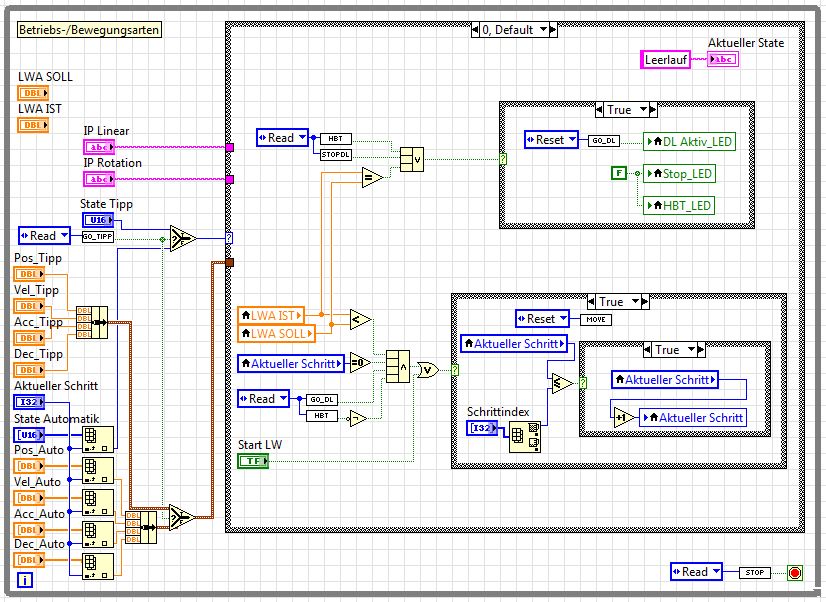Click the MOVE element

click(x=596, y=319)
